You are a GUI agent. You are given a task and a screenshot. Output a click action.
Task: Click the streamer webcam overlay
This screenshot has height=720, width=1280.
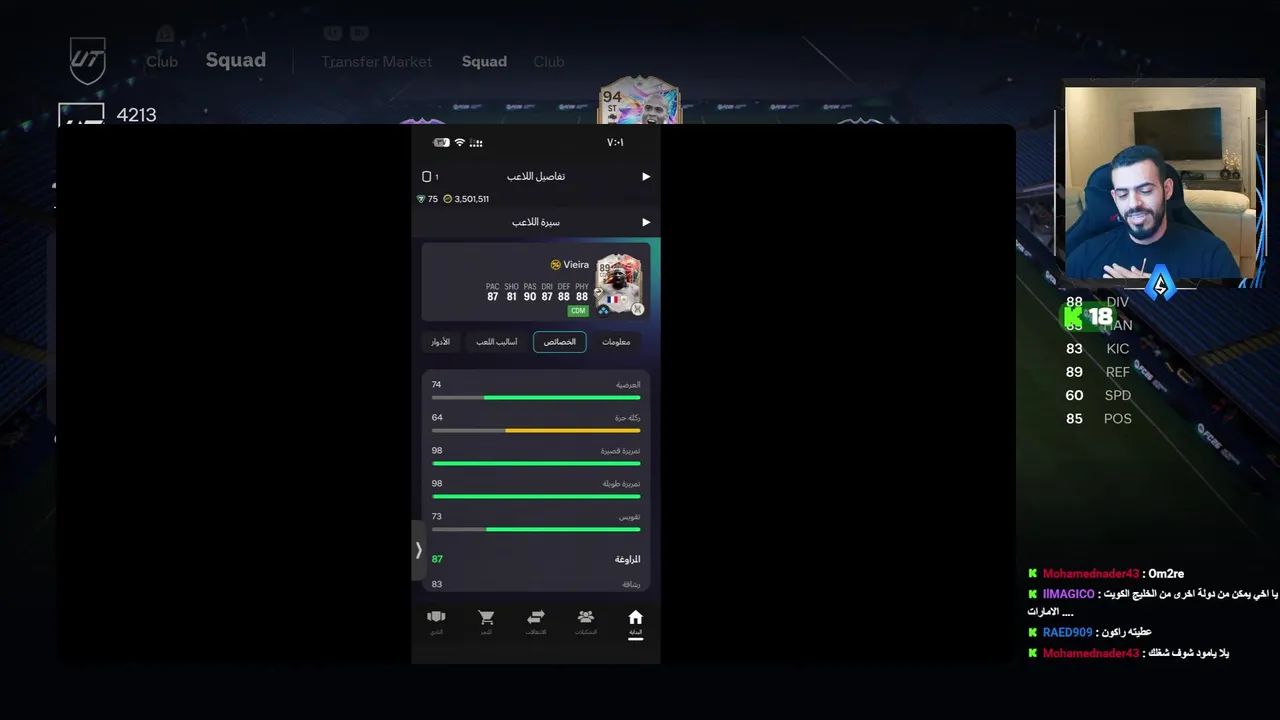coord(1160,183)
